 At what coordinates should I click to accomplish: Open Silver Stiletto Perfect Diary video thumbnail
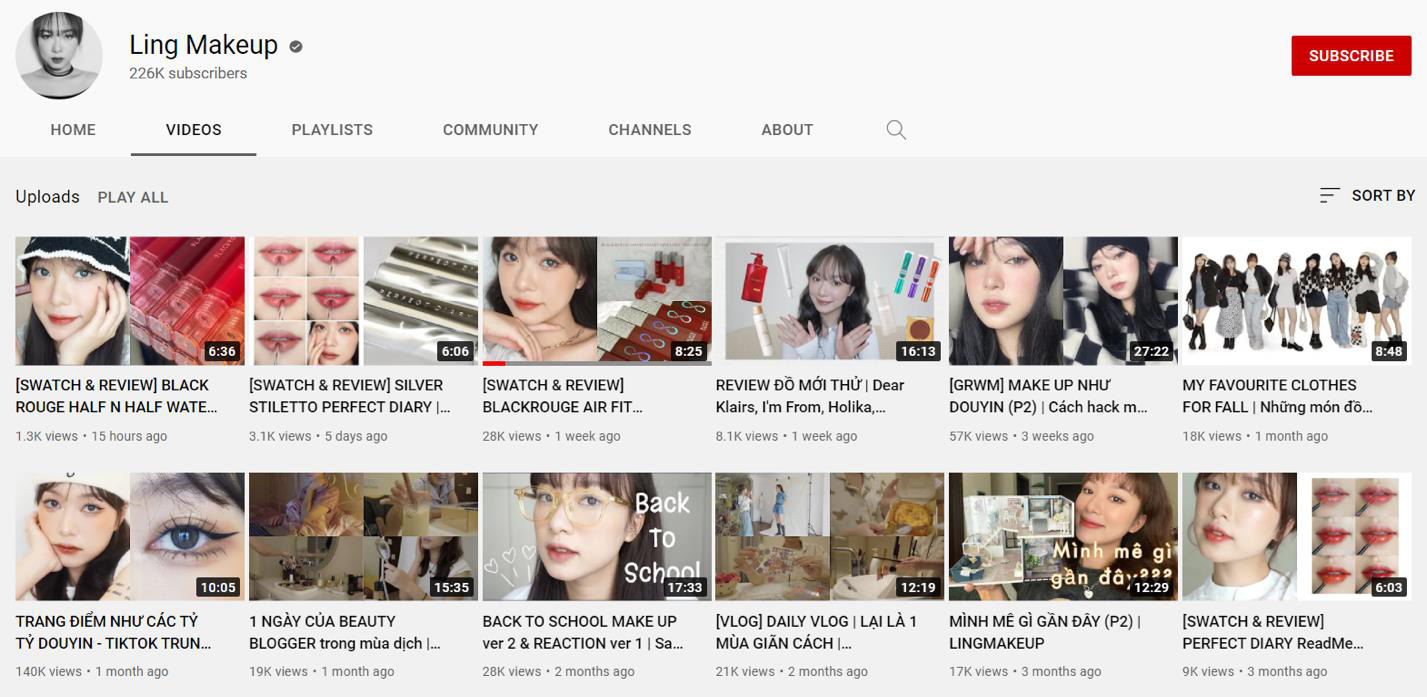coord(363,300)
